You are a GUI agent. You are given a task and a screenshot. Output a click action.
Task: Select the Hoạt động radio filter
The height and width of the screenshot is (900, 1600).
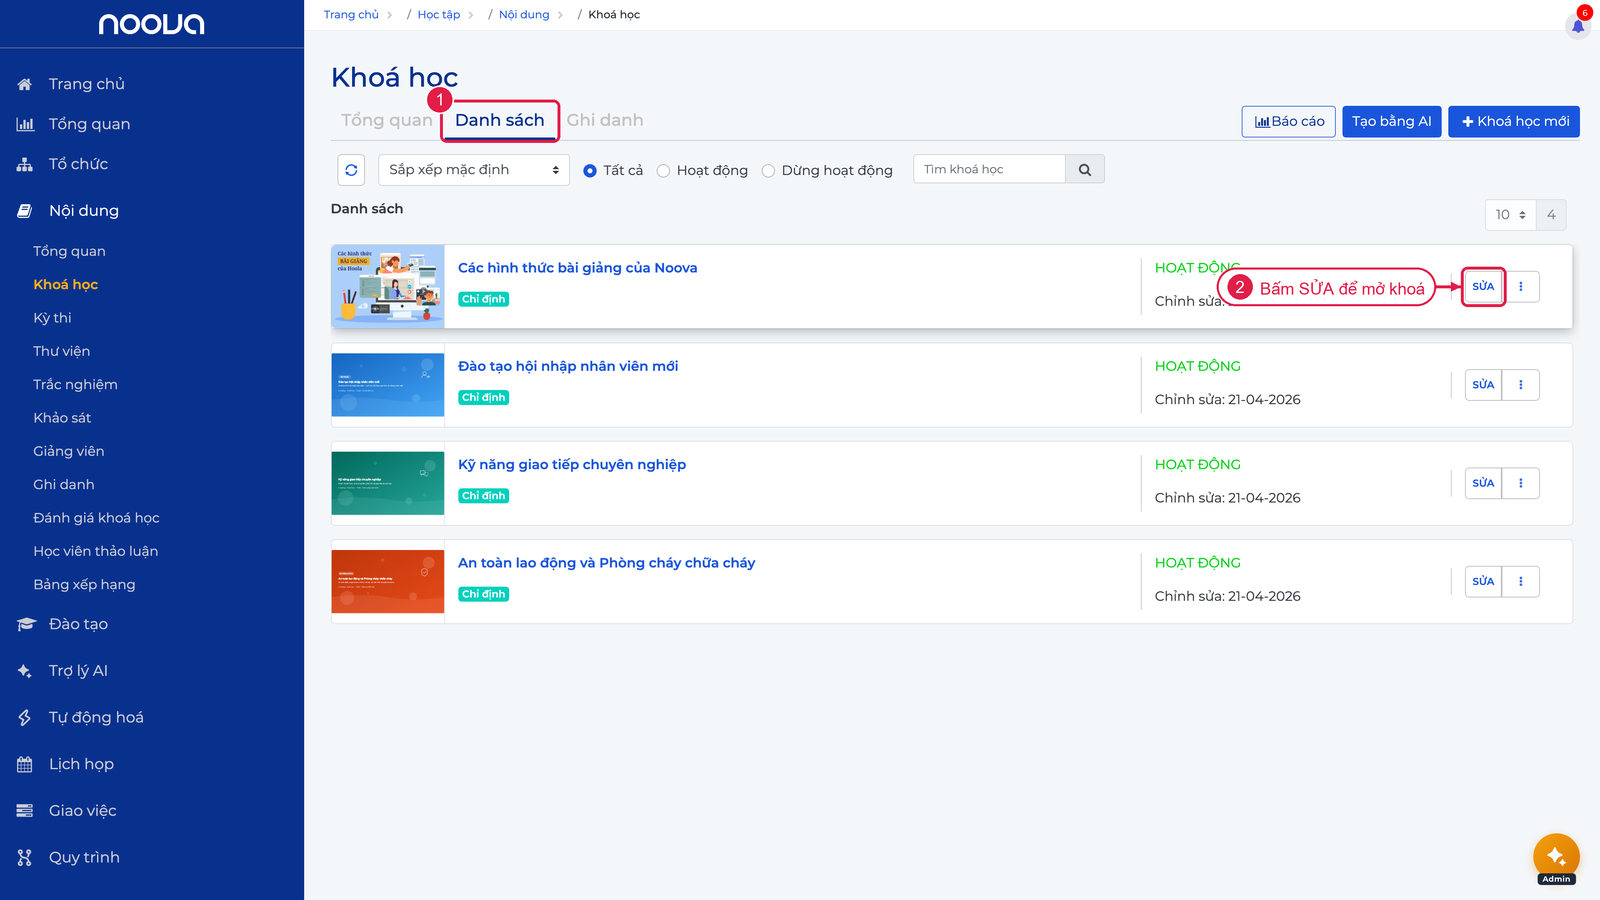(x=663, y=171)
